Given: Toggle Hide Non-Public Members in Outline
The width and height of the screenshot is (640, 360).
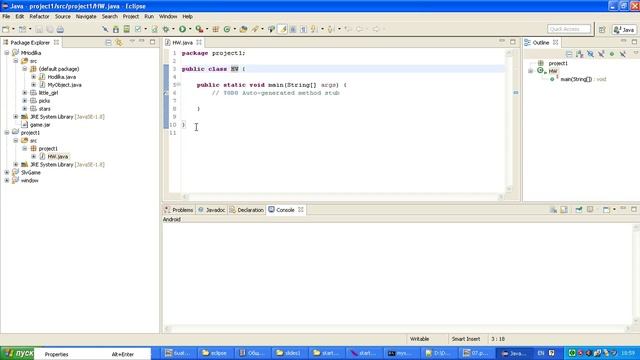Looking at the screenshot, I should (x=612, y=54).
